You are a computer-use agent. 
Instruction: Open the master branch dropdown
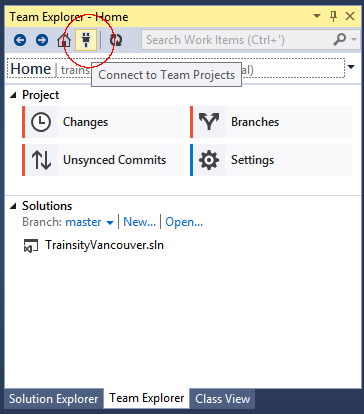tap(89, 222)
